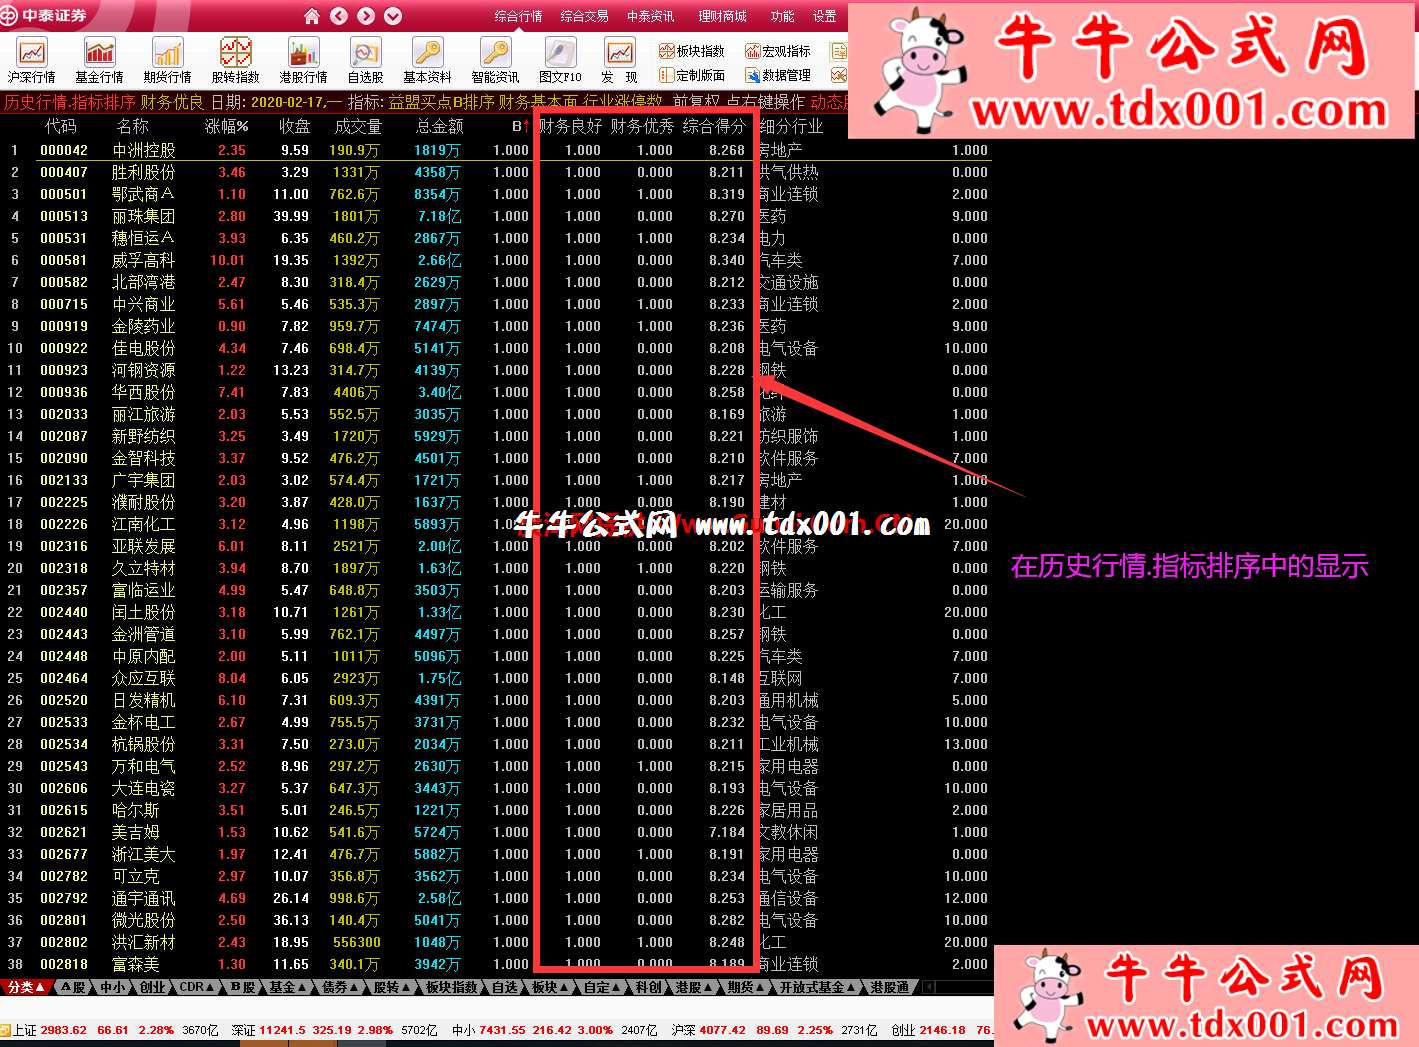Select stock row 002802 洪汇新材
1419x1047 pixels.
pos(496,942)
